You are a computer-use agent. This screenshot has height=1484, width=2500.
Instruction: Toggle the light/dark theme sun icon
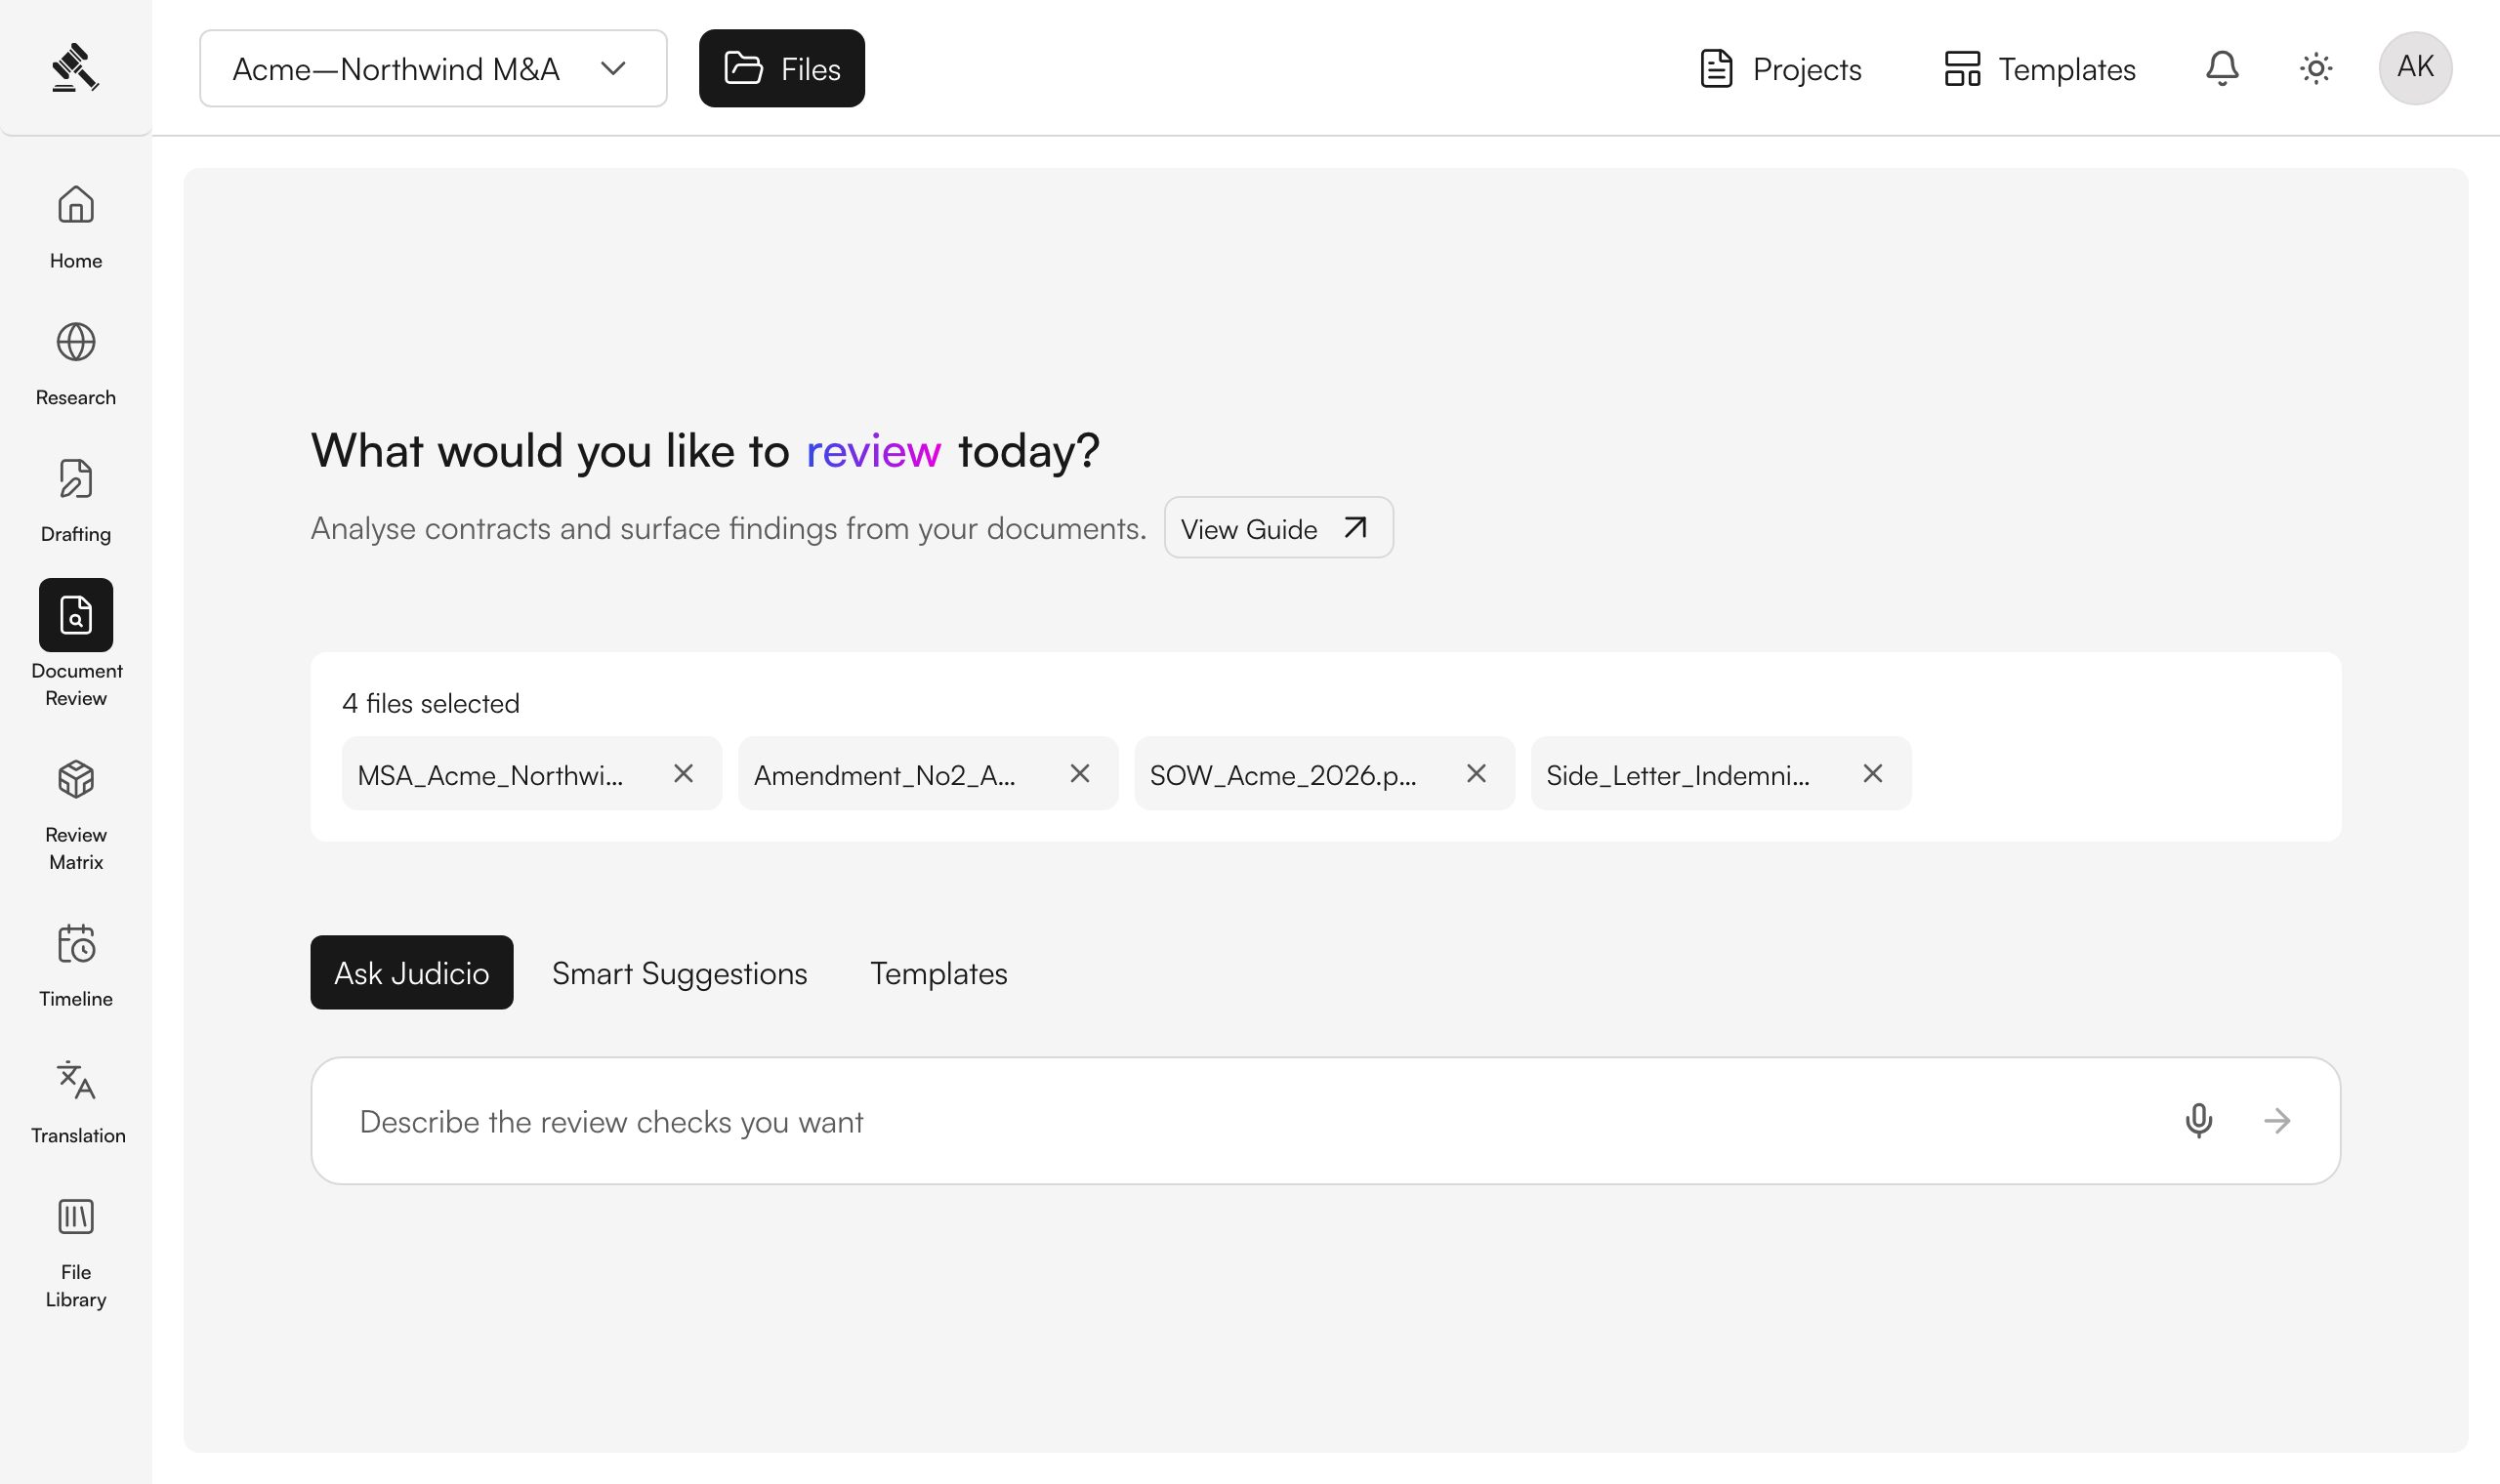click(x=2316, y=68)
